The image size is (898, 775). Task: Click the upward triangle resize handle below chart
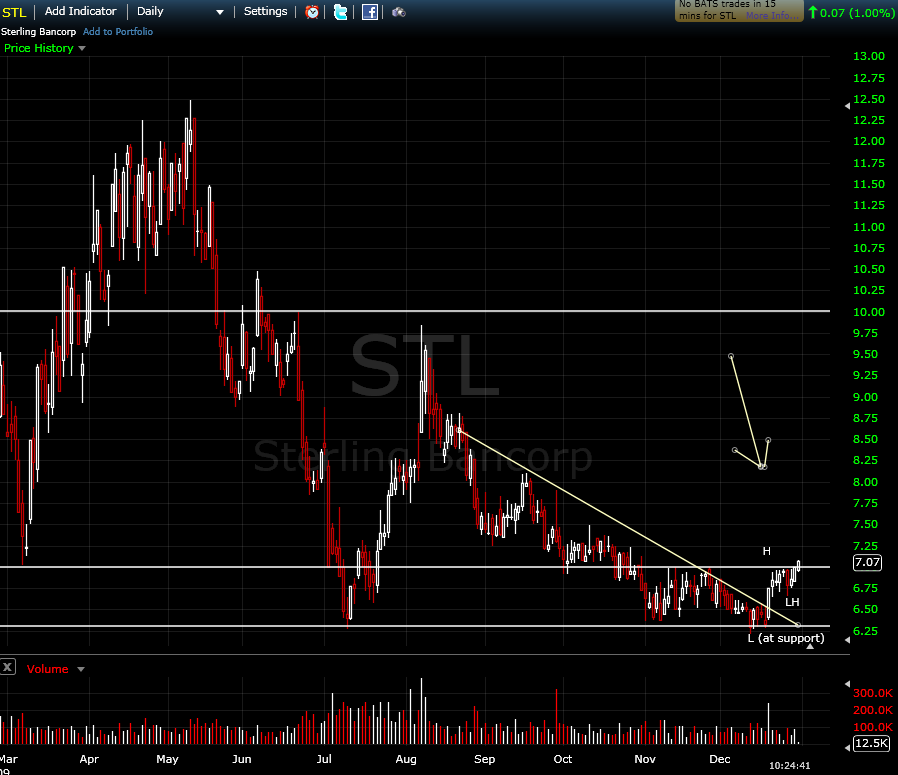(x=810, y=646)
